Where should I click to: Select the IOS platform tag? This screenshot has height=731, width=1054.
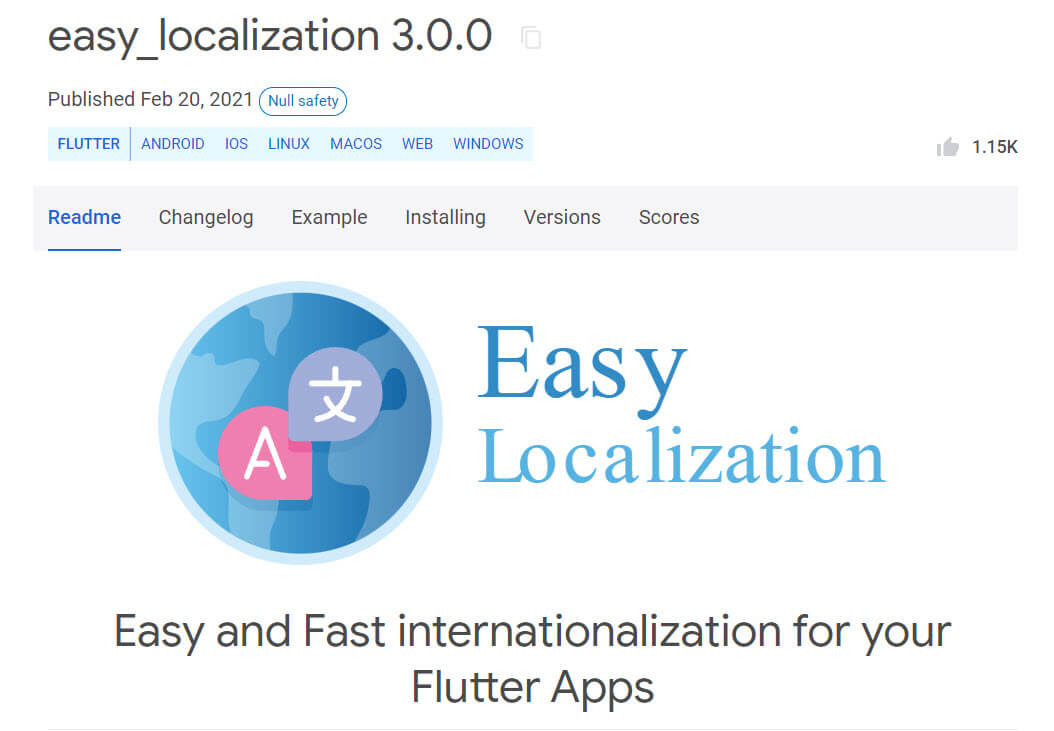(x=236, y=144)
